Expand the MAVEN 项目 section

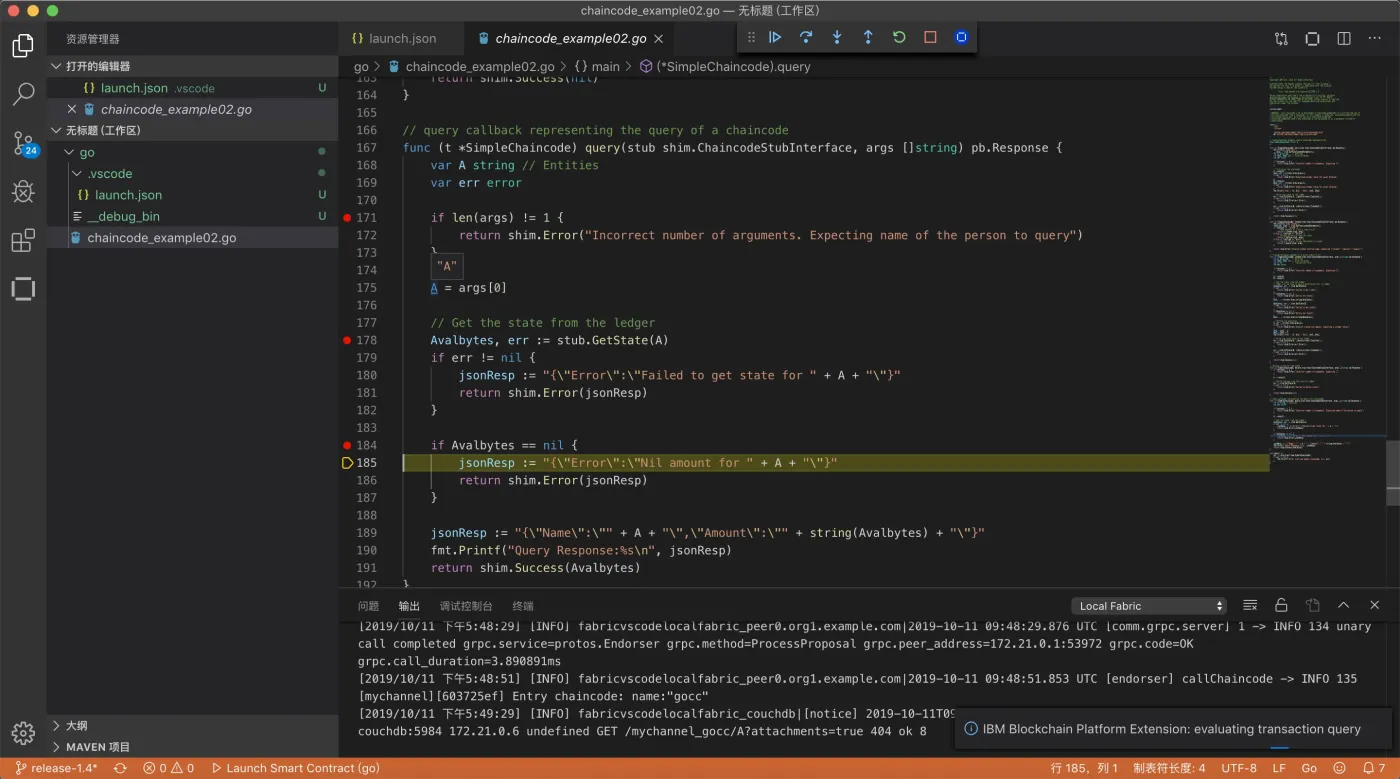193,747
